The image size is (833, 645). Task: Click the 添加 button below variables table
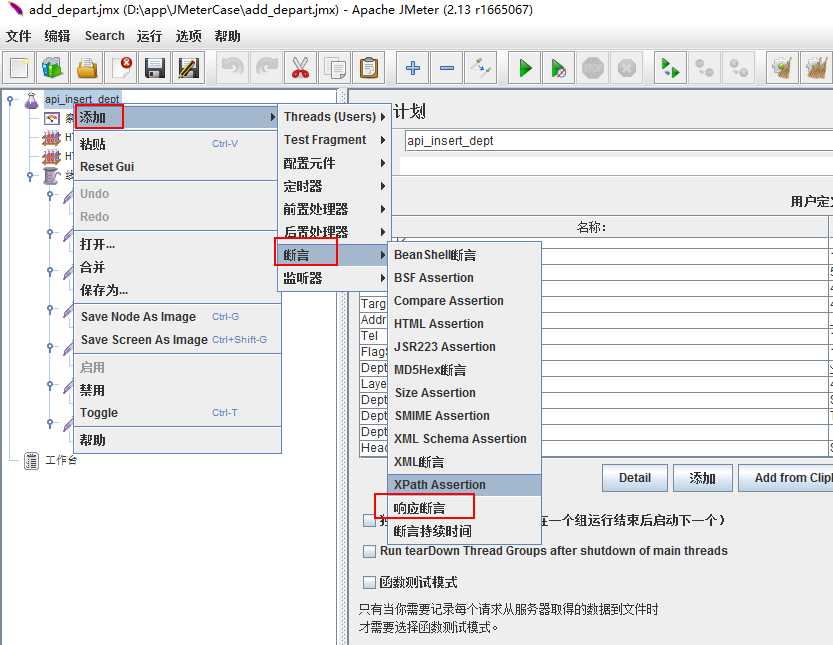(702, 478)
